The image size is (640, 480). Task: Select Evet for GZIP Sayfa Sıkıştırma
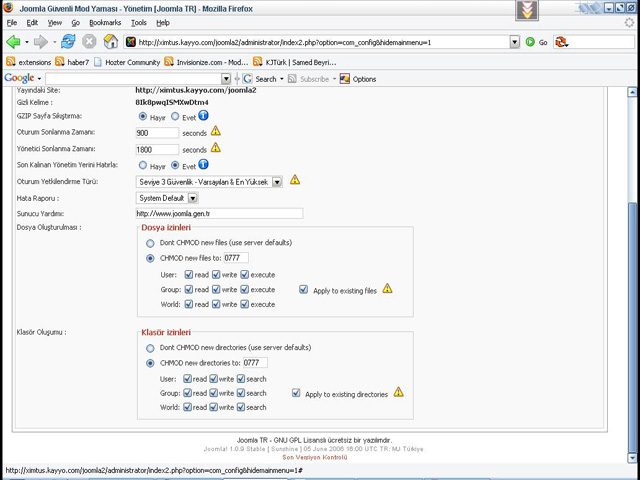coord(175,116)
